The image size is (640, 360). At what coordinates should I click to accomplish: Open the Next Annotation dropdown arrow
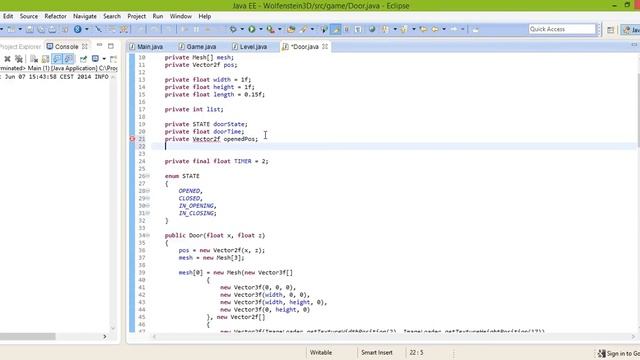pyautogui.click(x=395, y=29)
